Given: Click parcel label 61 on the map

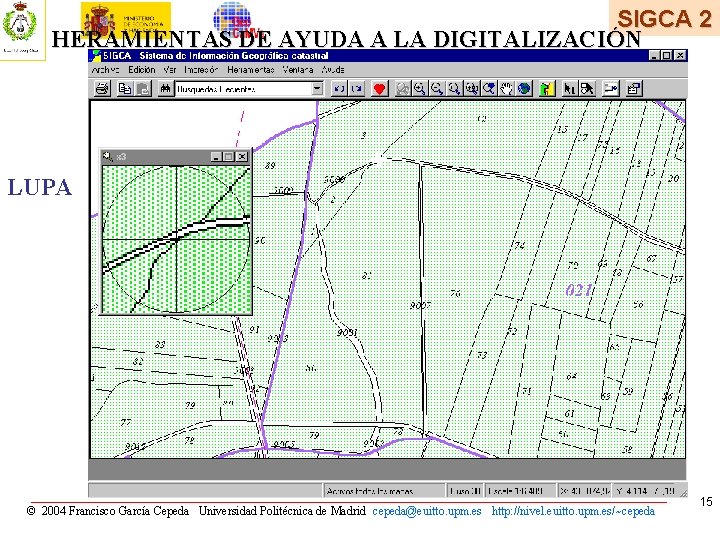Looking at the screenshot, I should (x=569, y=414).
